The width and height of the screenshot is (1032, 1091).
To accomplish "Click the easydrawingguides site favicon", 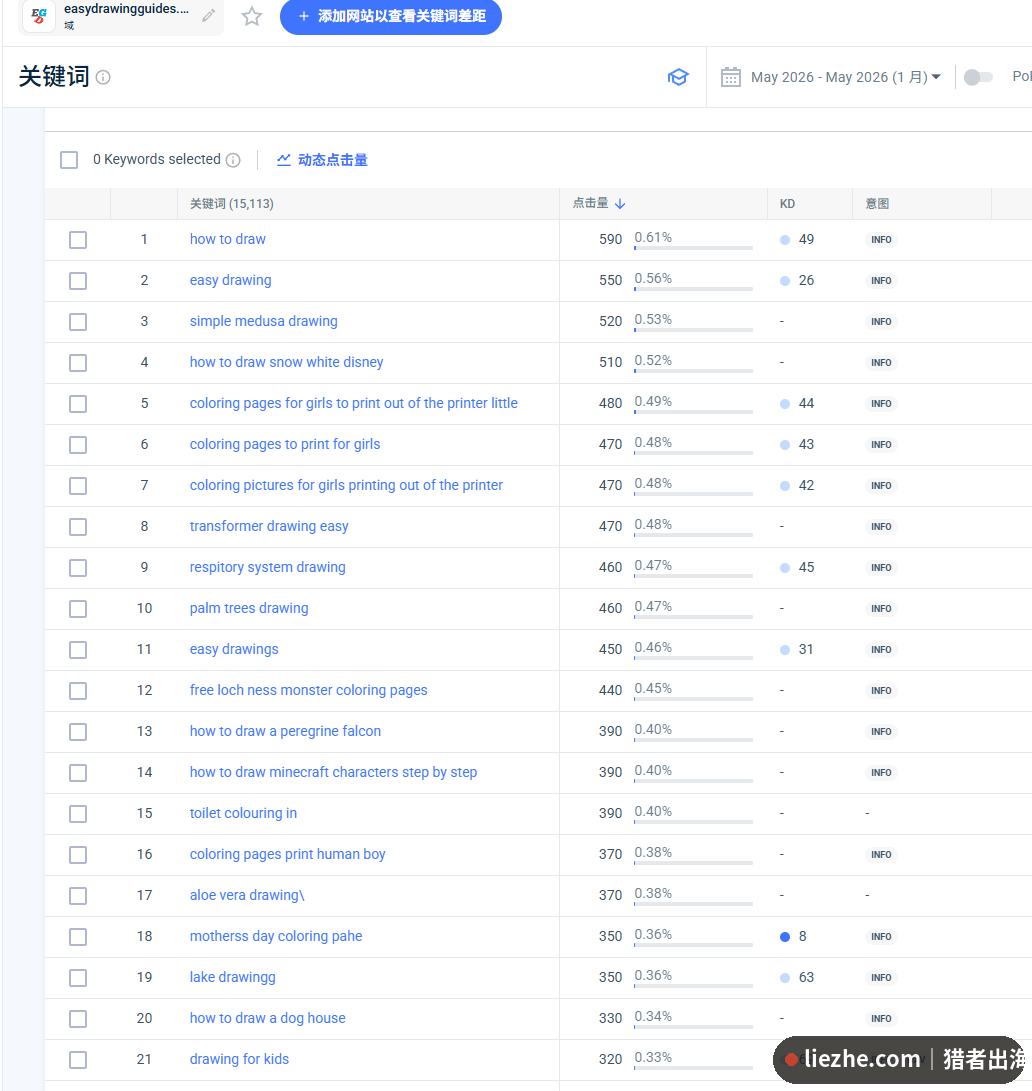I will click(x=39, y=15).
